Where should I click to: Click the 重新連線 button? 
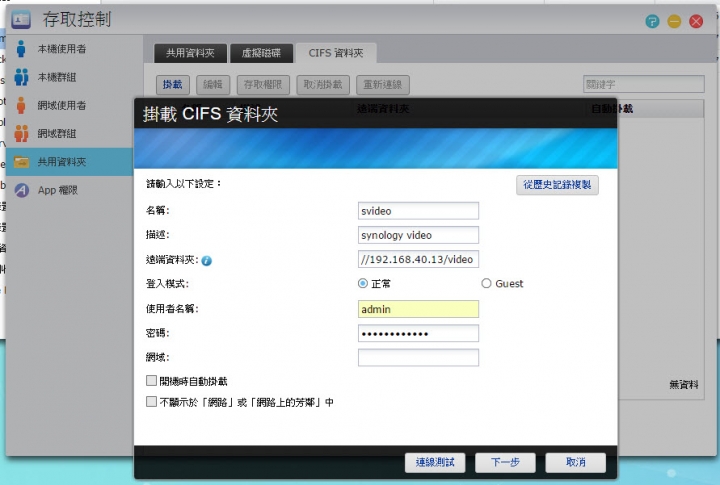point(382,85)
